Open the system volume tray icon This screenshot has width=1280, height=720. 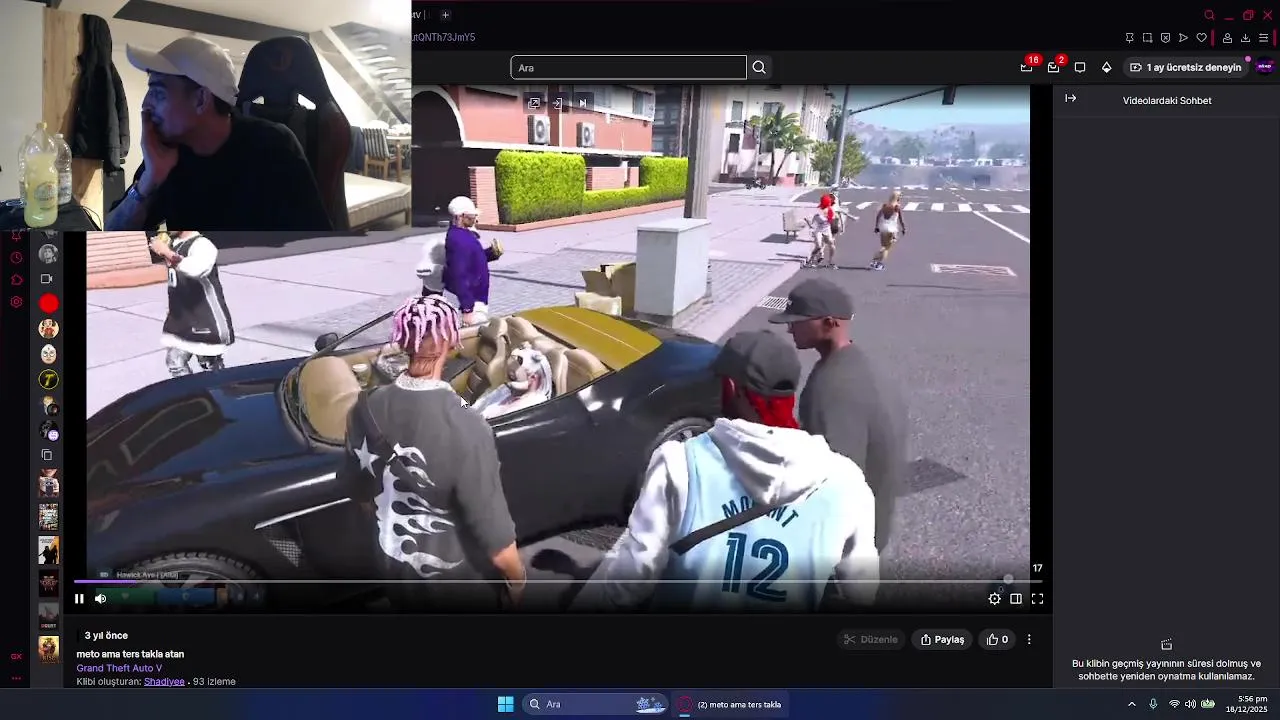coord(1190,704)
